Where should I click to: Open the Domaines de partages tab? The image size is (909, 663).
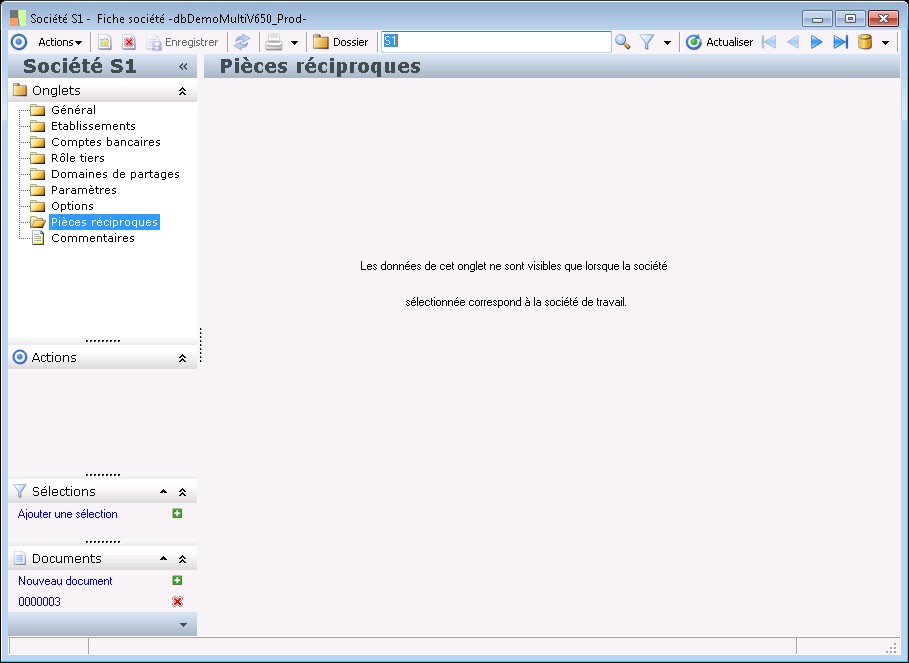point(115,174)
